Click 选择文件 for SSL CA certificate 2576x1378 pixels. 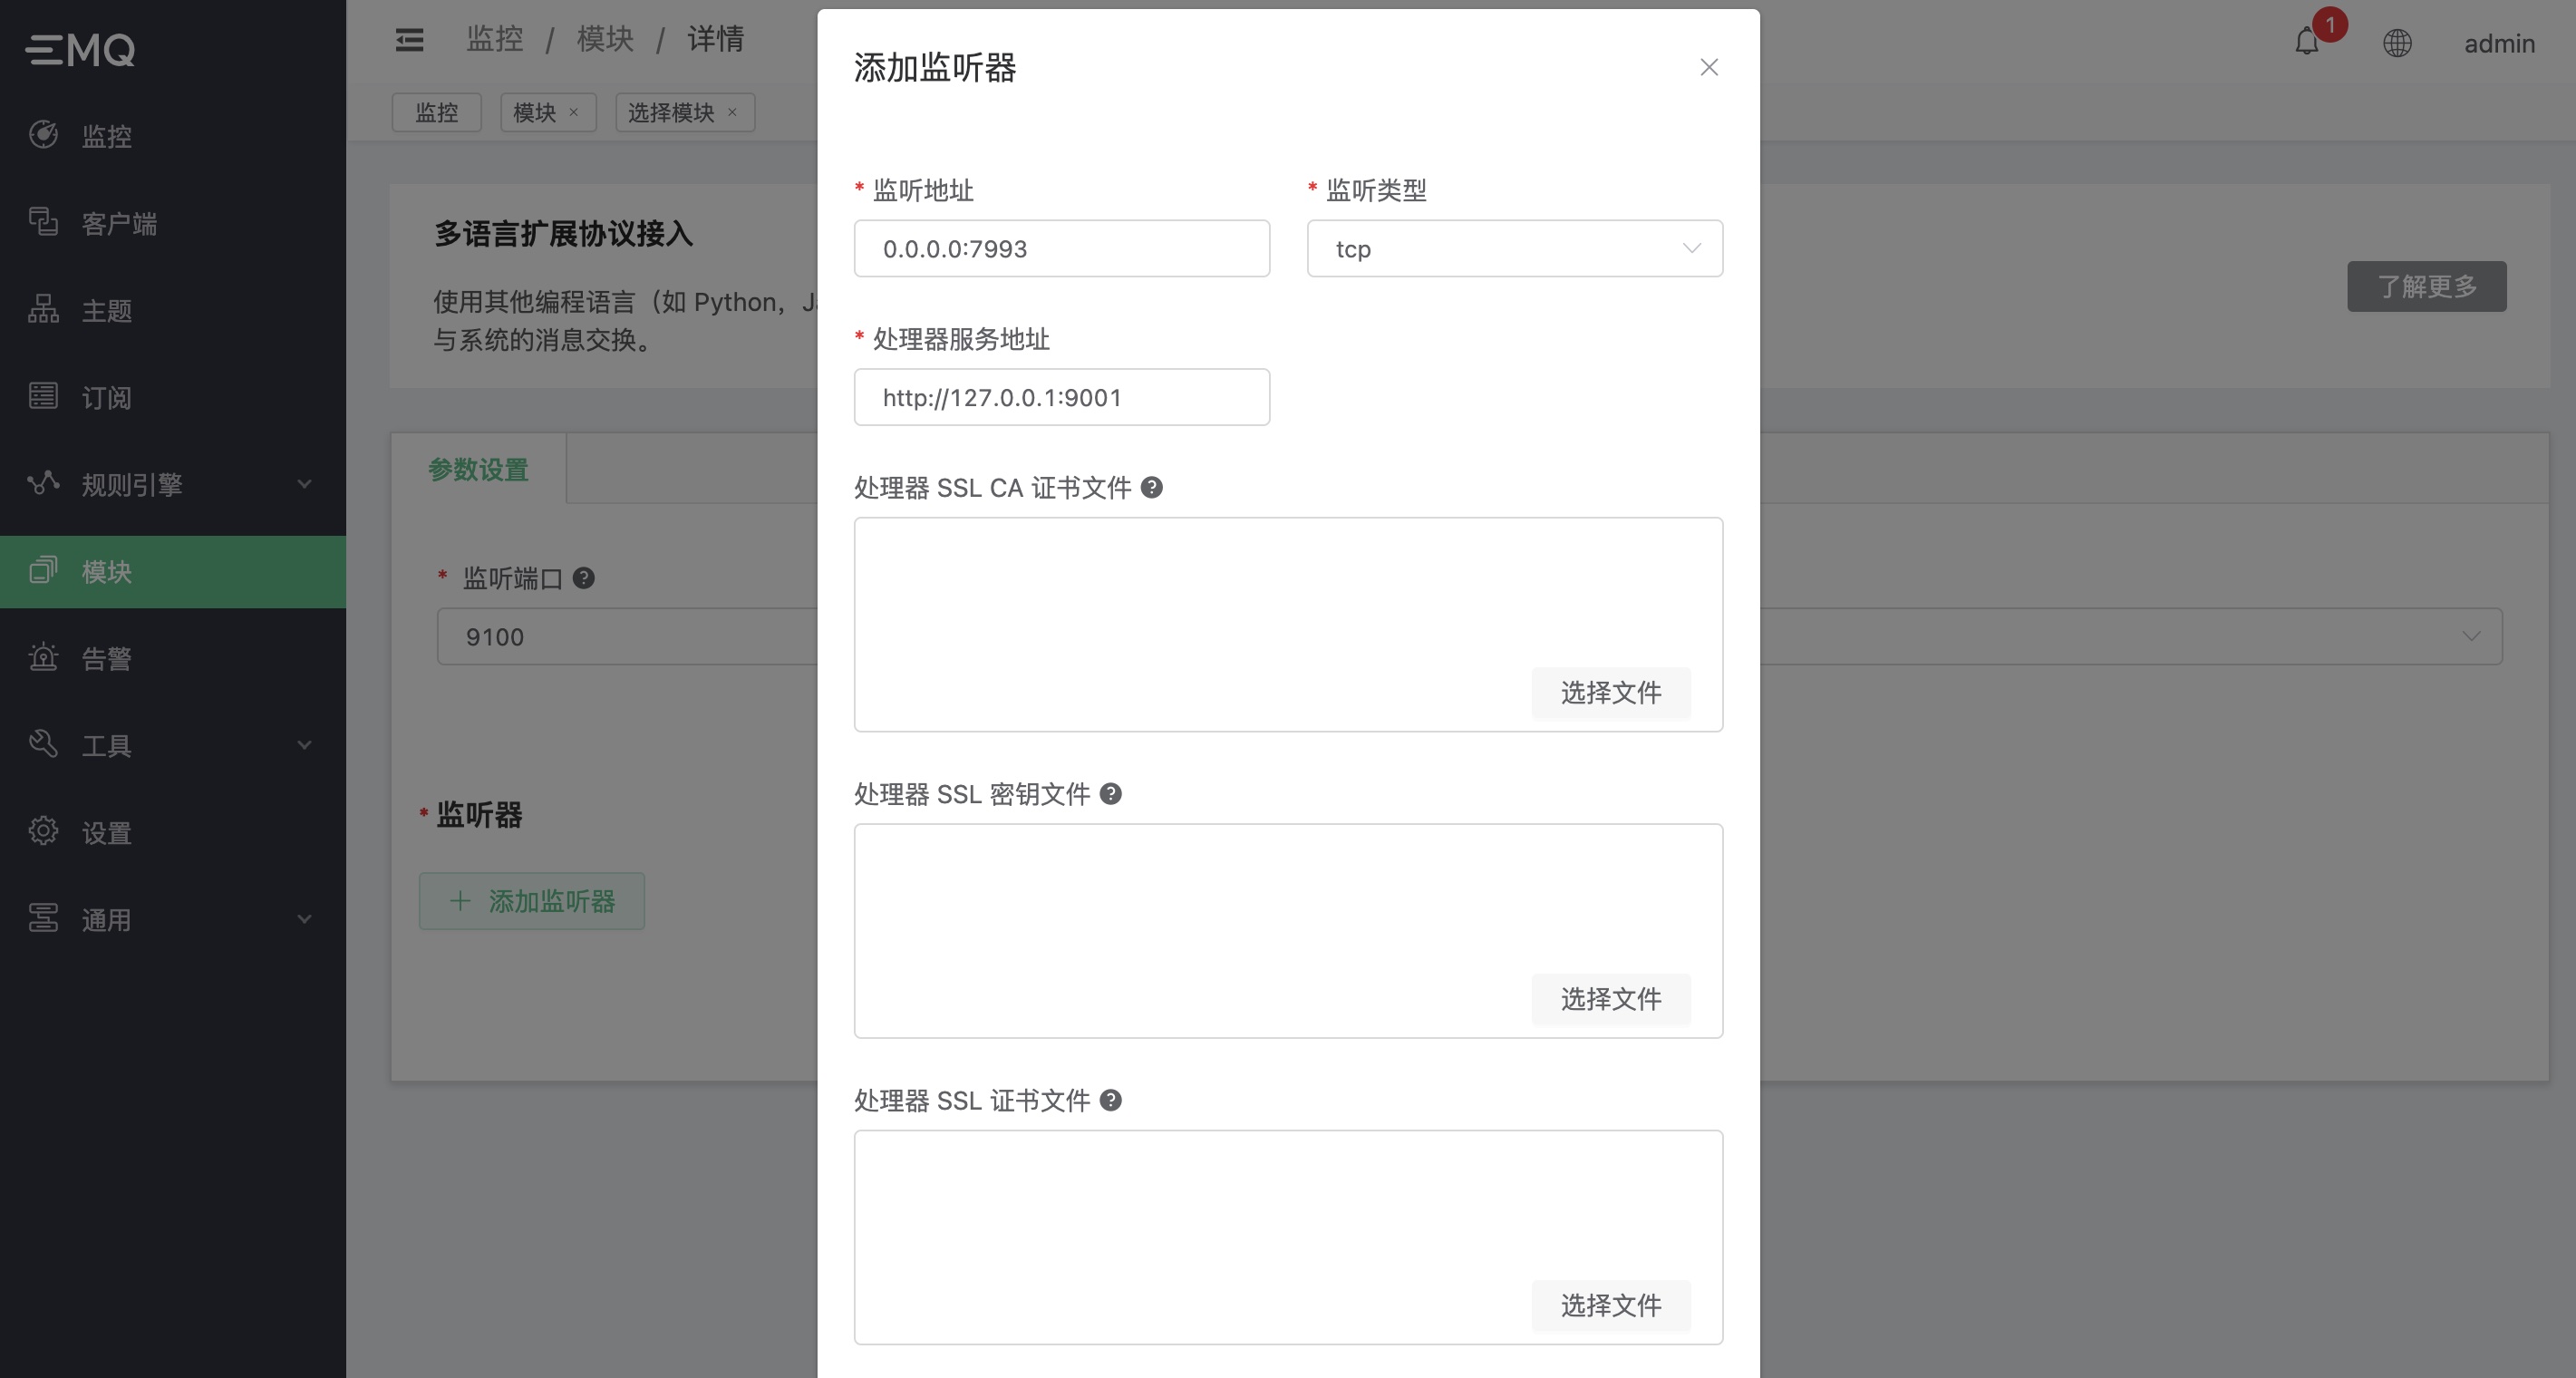[1610, 693]
